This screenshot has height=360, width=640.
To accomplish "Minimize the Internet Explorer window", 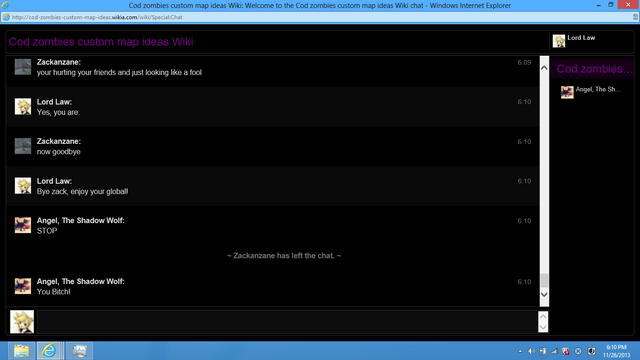I will [598, 5].
